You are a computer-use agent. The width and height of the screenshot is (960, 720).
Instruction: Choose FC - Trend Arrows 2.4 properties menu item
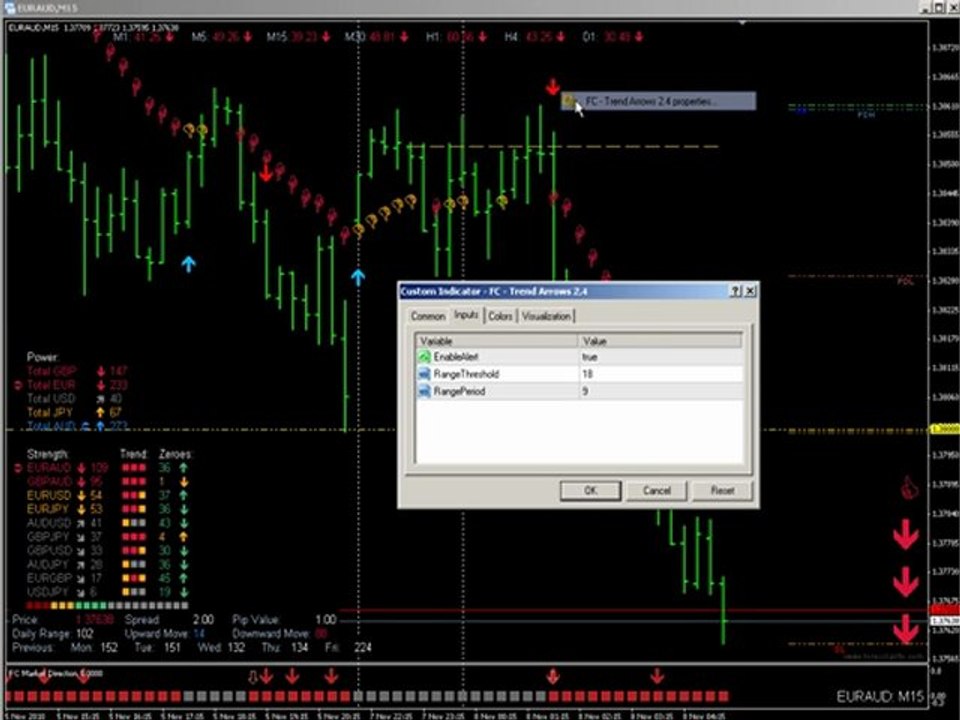659,101
